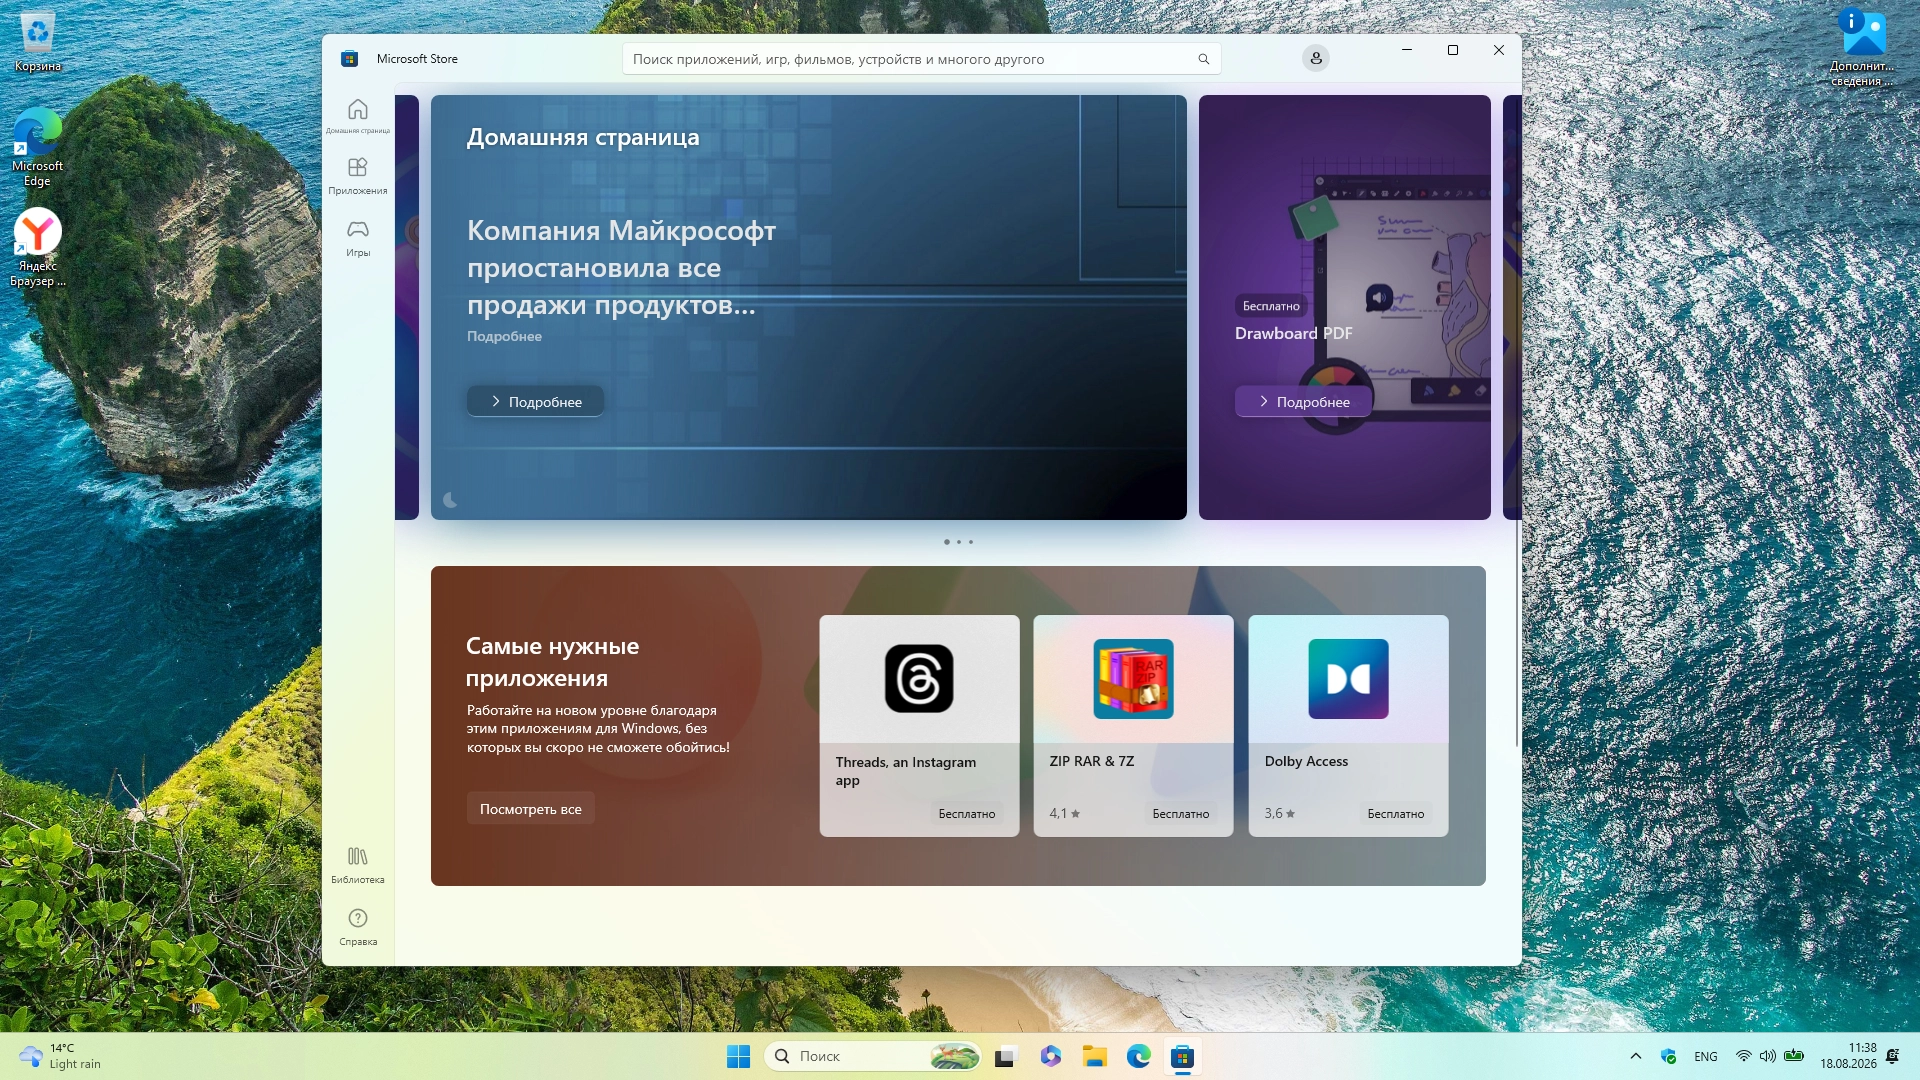Open the Библиотека library icon
This screenshot has height=1080, width=1920.
[358, 865]
